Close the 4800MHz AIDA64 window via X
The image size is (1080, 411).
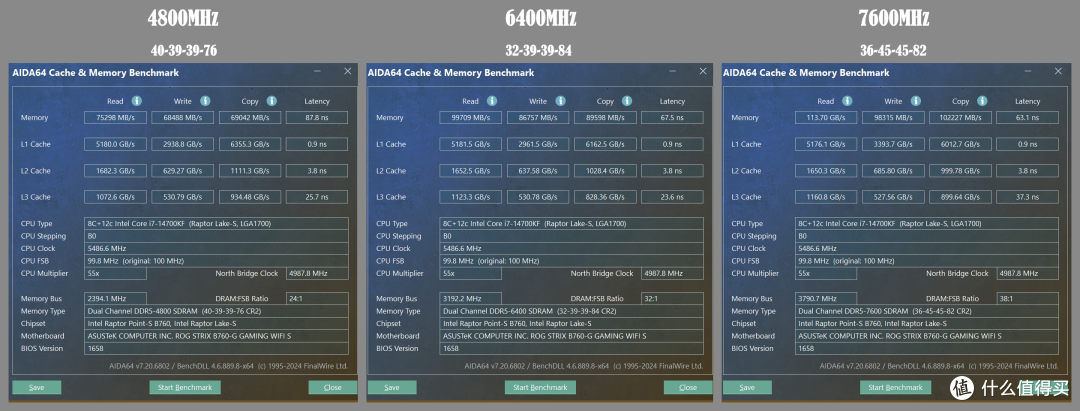point(348,72)
